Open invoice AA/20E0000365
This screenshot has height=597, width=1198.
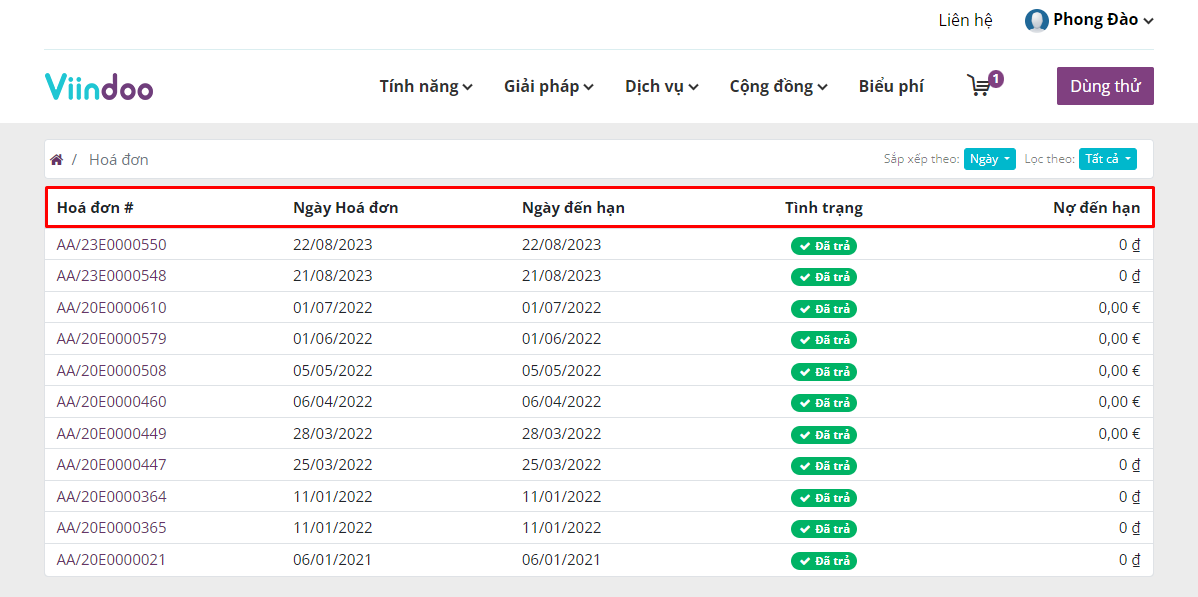pos(112,528)
